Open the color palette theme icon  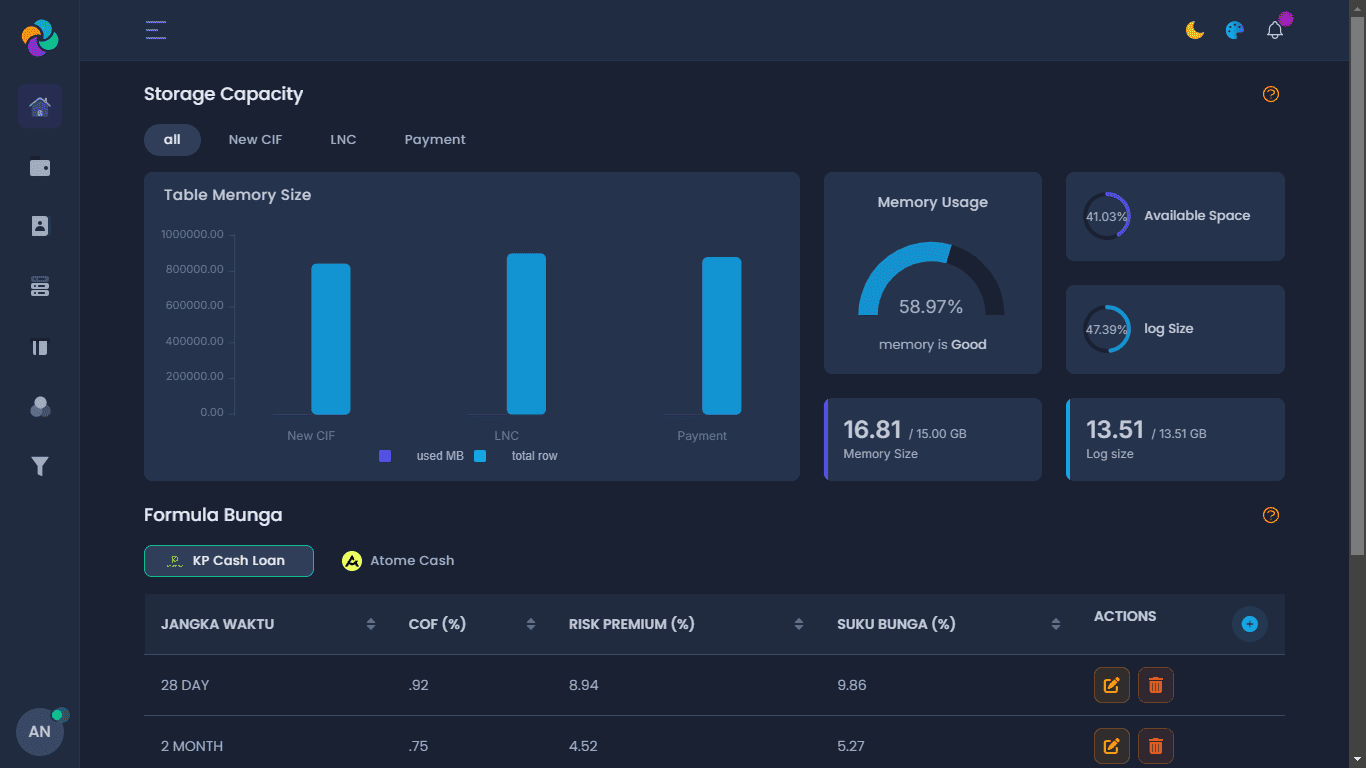coord(1235,30)
